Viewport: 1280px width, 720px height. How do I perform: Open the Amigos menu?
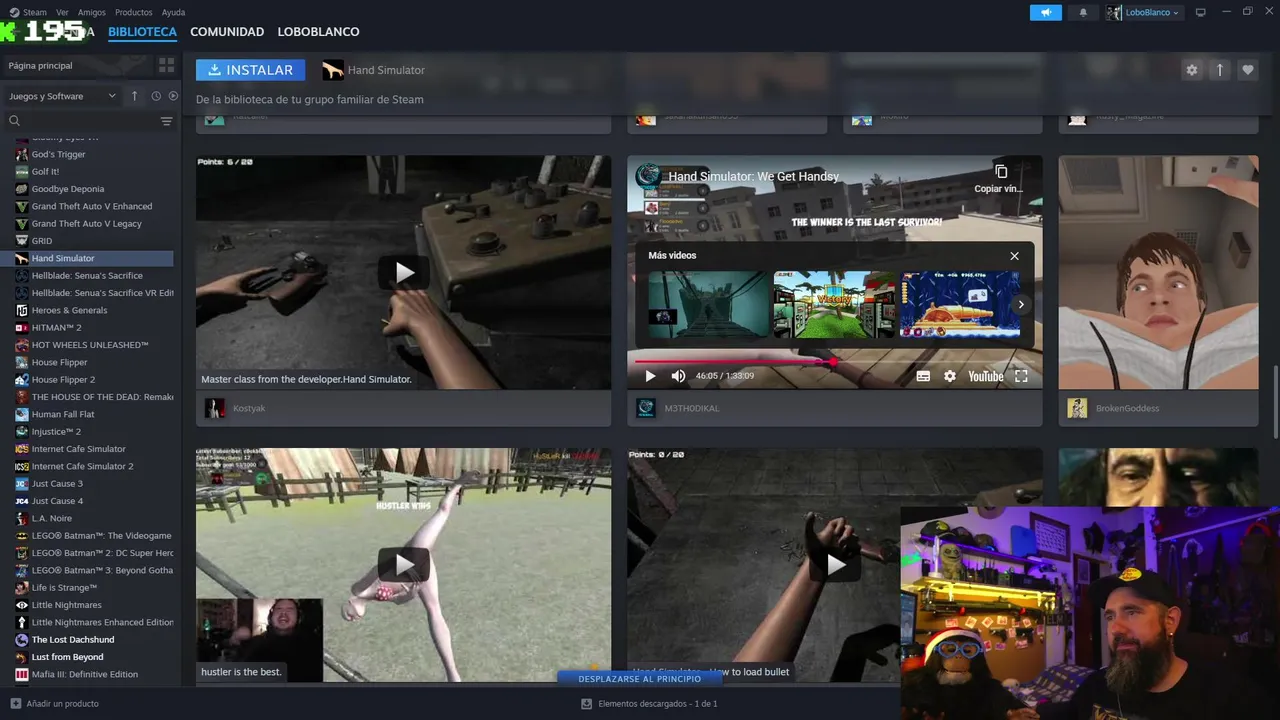click(x=92, y=12)
